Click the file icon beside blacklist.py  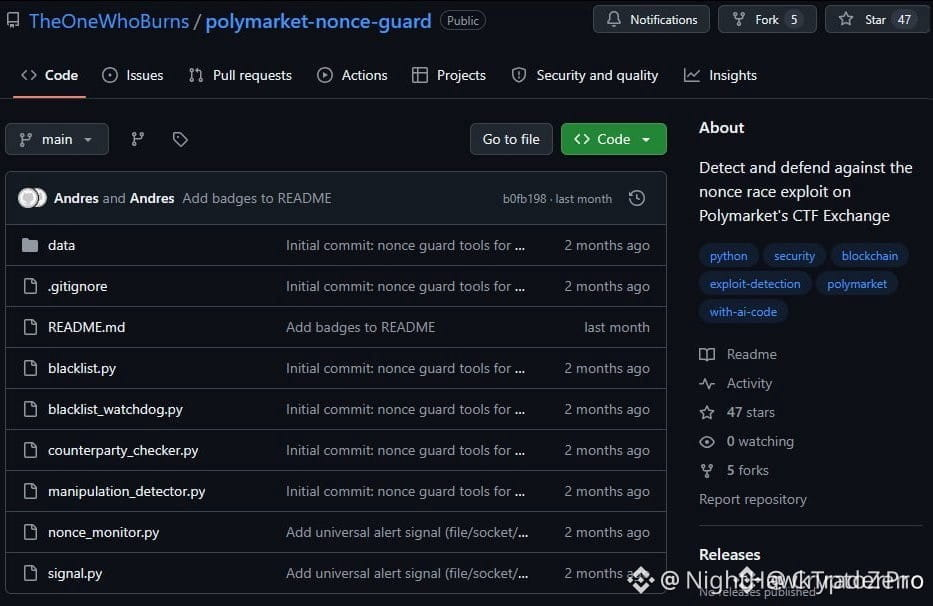coord(30,368)
